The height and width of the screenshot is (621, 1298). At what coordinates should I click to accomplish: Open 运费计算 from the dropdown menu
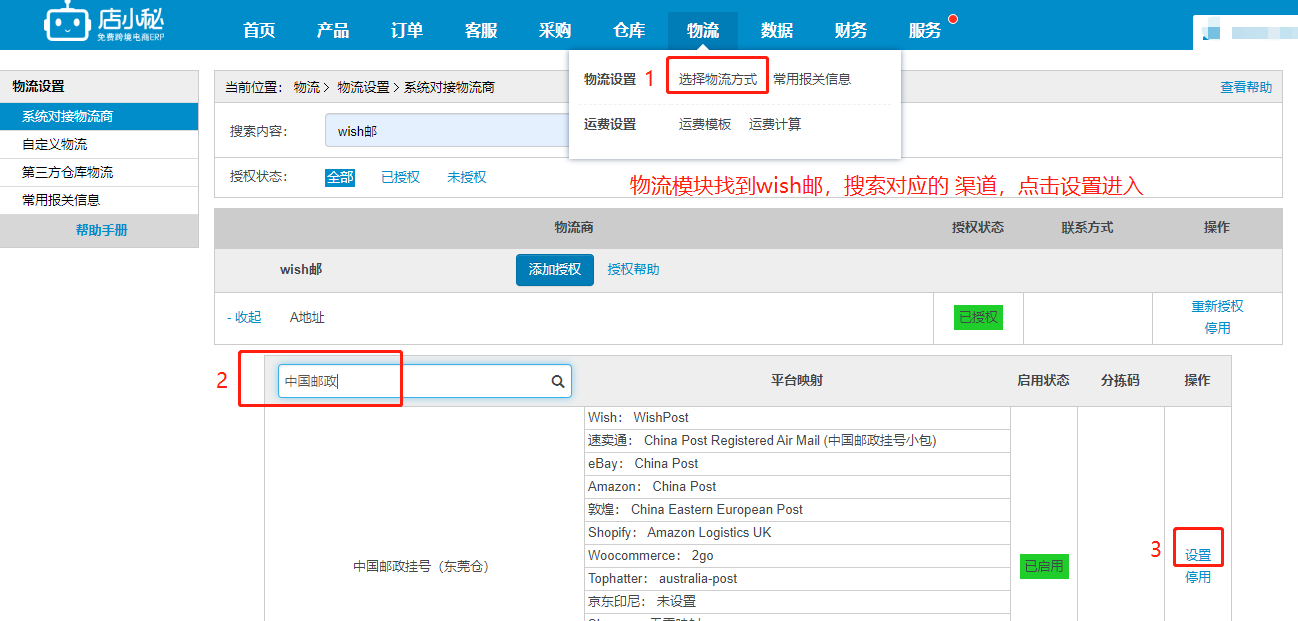(x=775, y=124)
